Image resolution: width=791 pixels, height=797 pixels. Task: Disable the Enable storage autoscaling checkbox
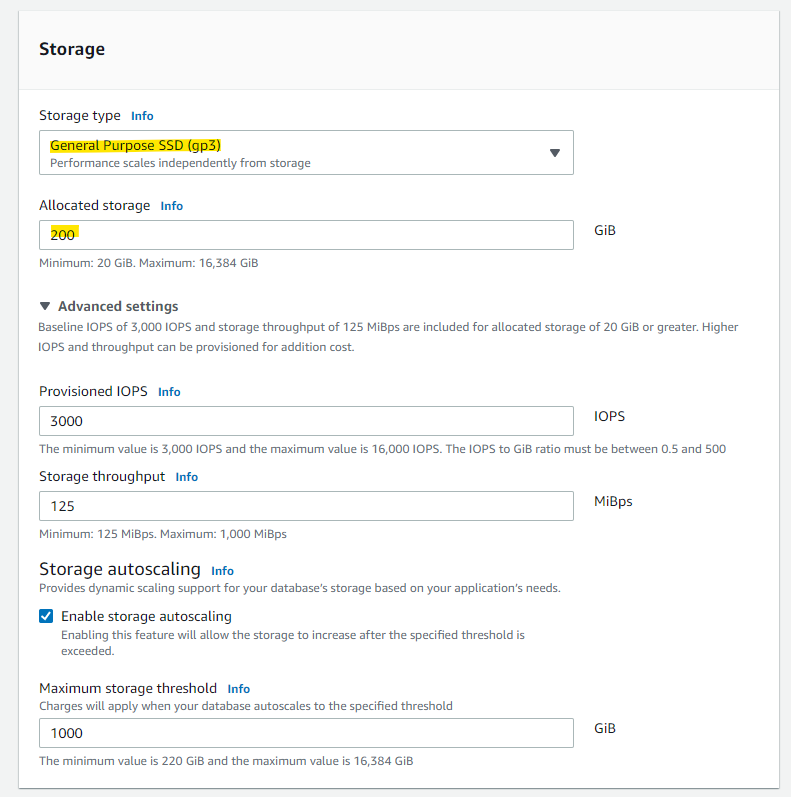tap(46, 616)
